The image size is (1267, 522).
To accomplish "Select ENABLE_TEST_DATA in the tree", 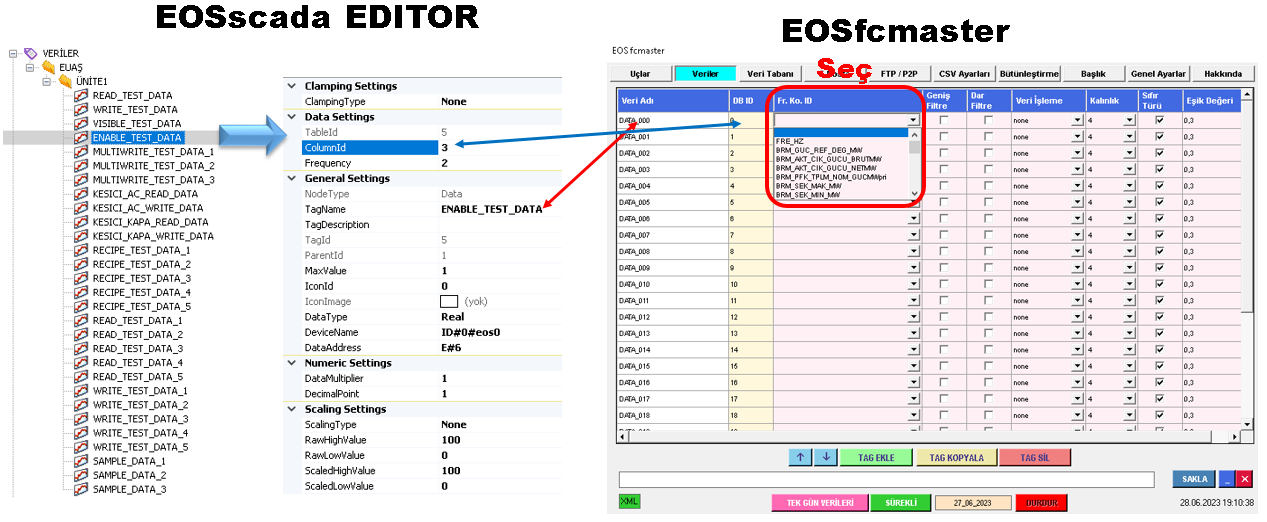I will (137, 137).
